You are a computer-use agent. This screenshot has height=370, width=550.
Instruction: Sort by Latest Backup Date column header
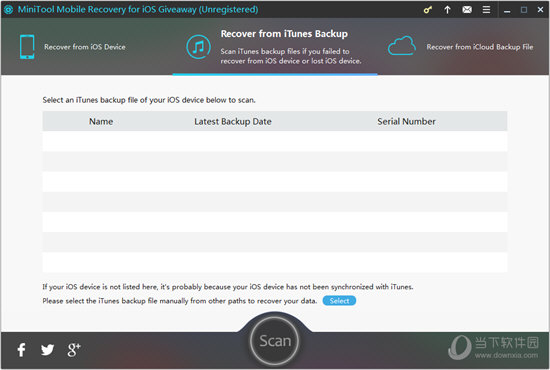point(233,121)
